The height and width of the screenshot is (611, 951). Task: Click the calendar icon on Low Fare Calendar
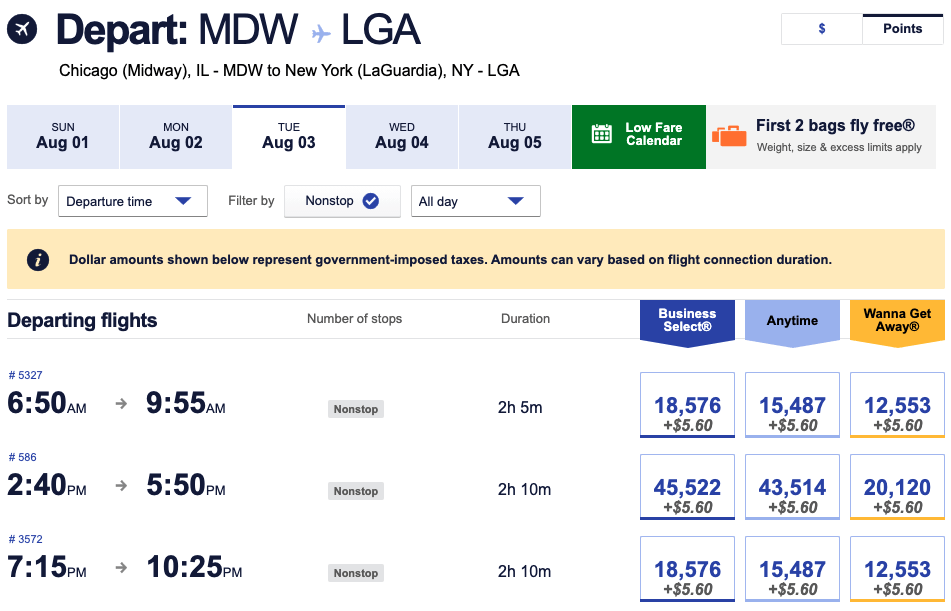click(601, 134)
